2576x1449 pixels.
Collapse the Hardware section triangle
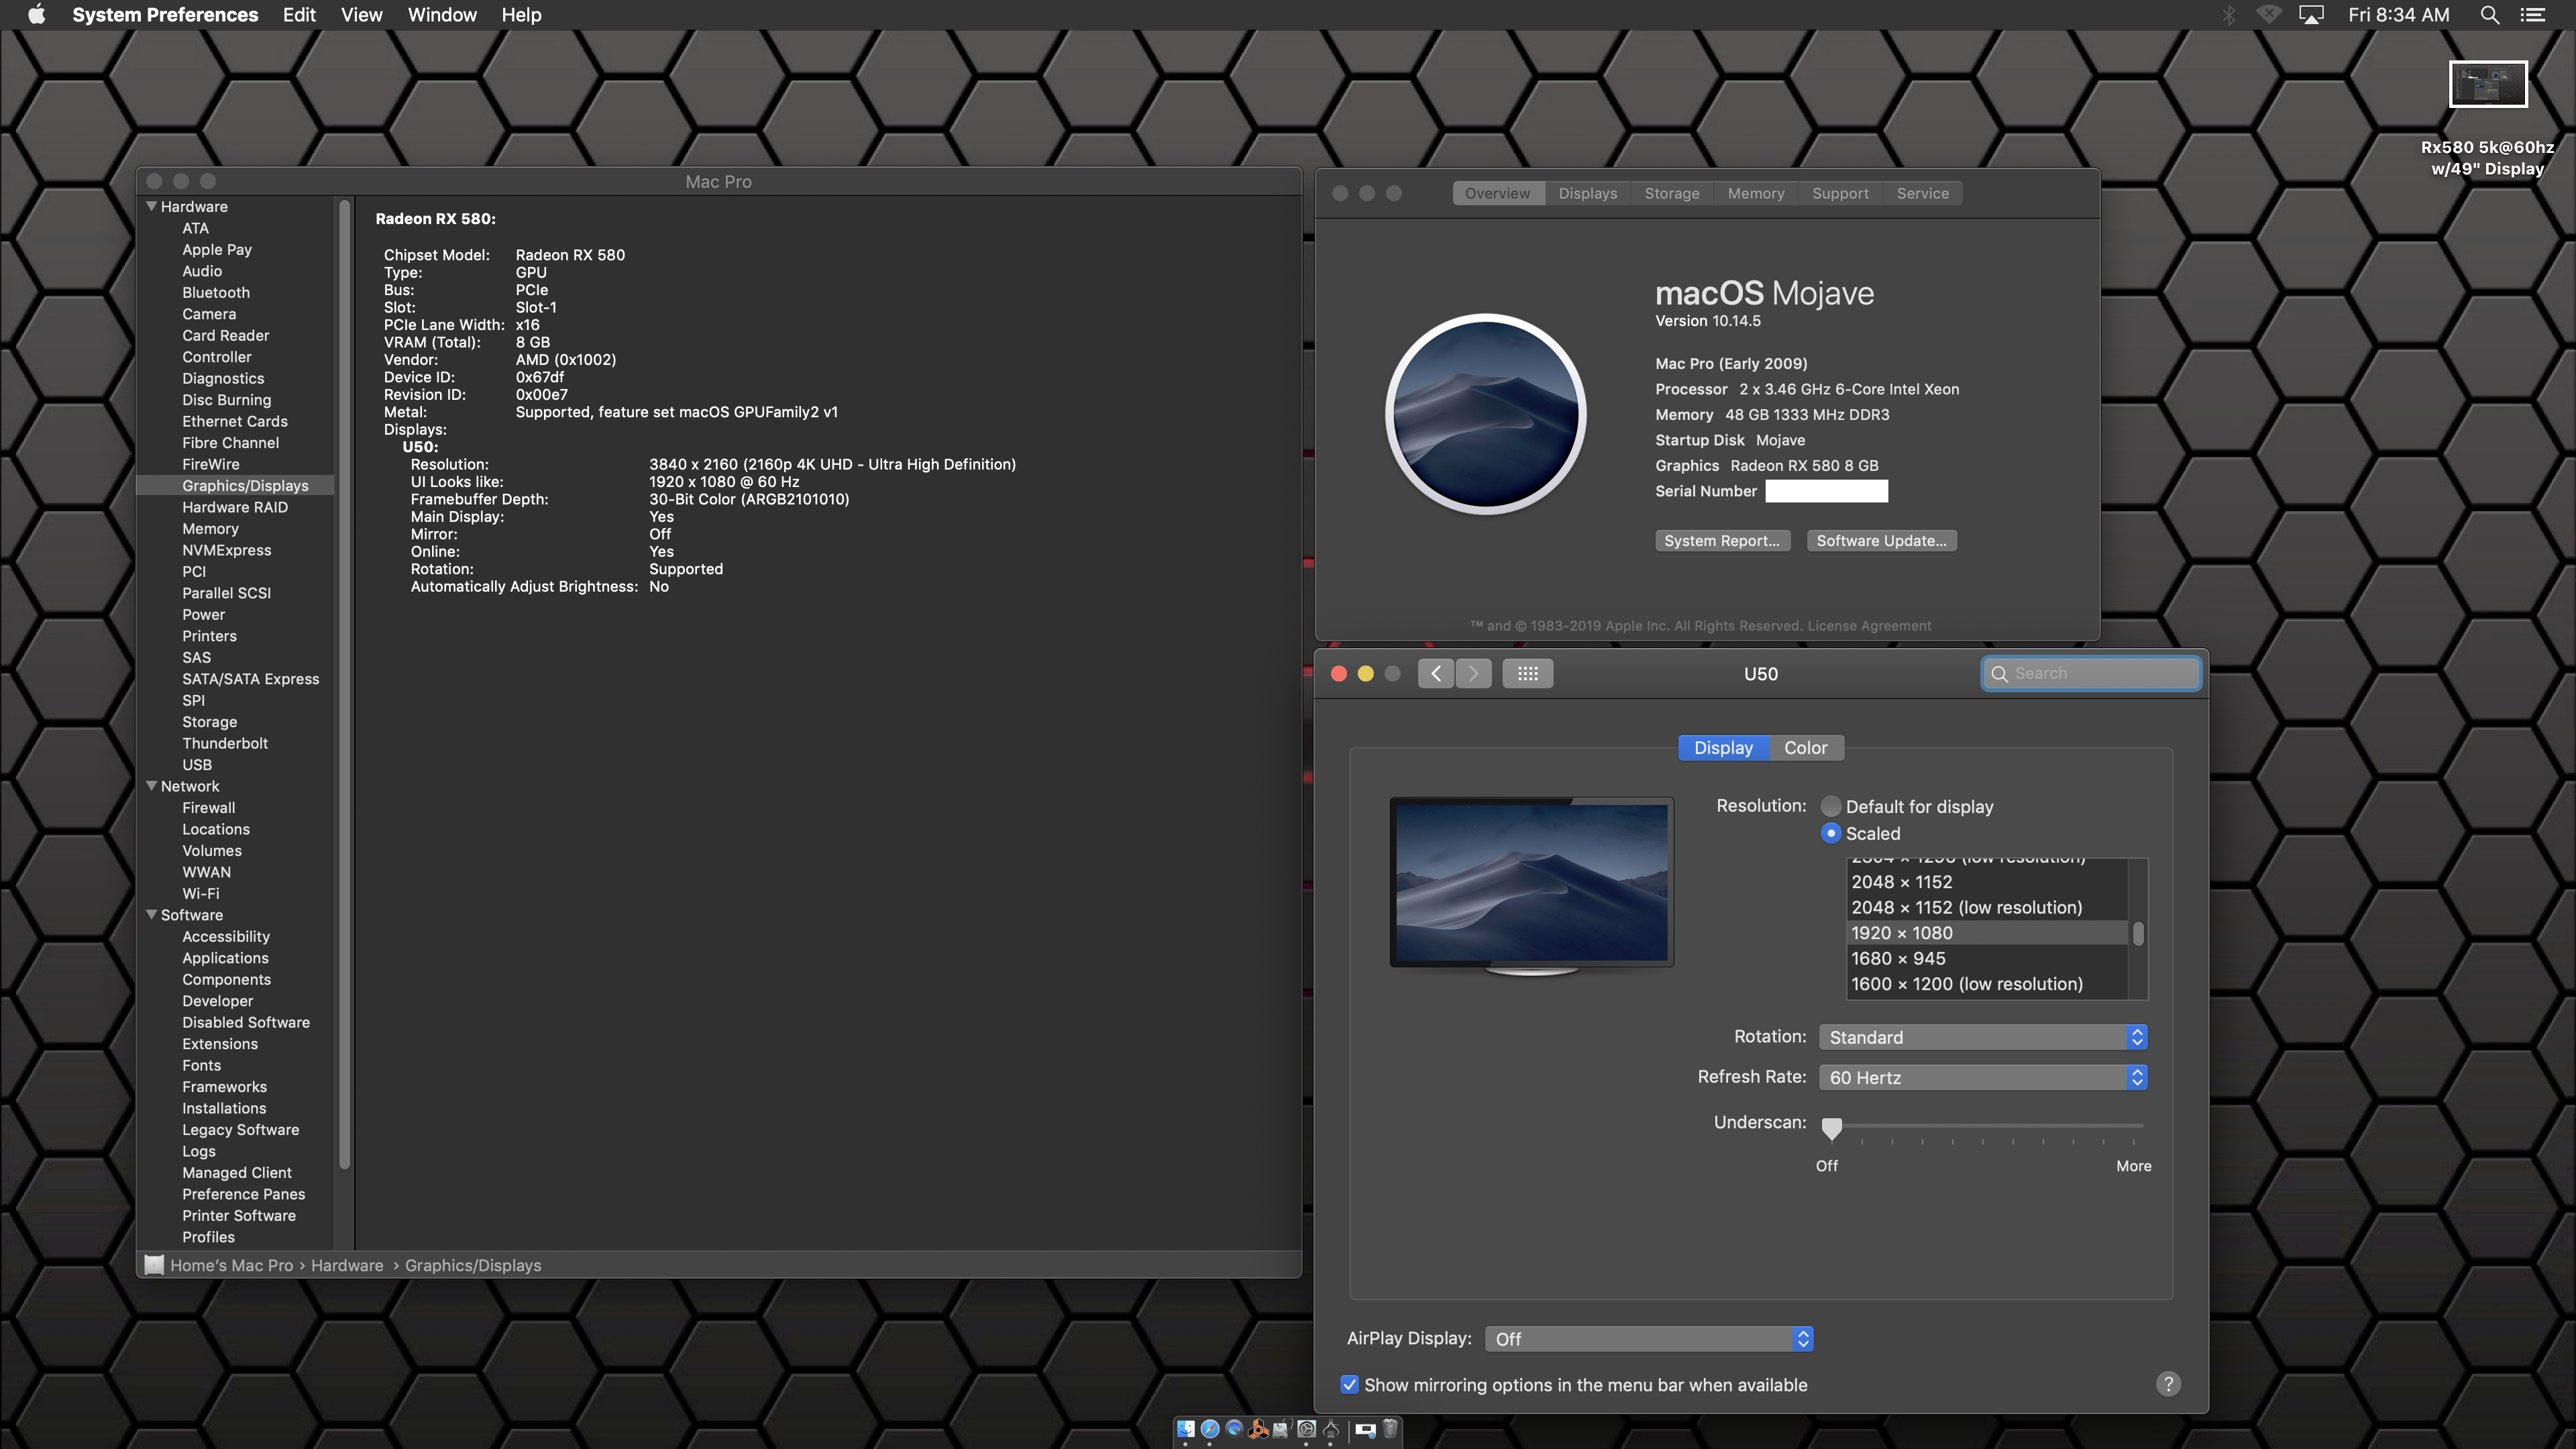click(x=152, y=206)
